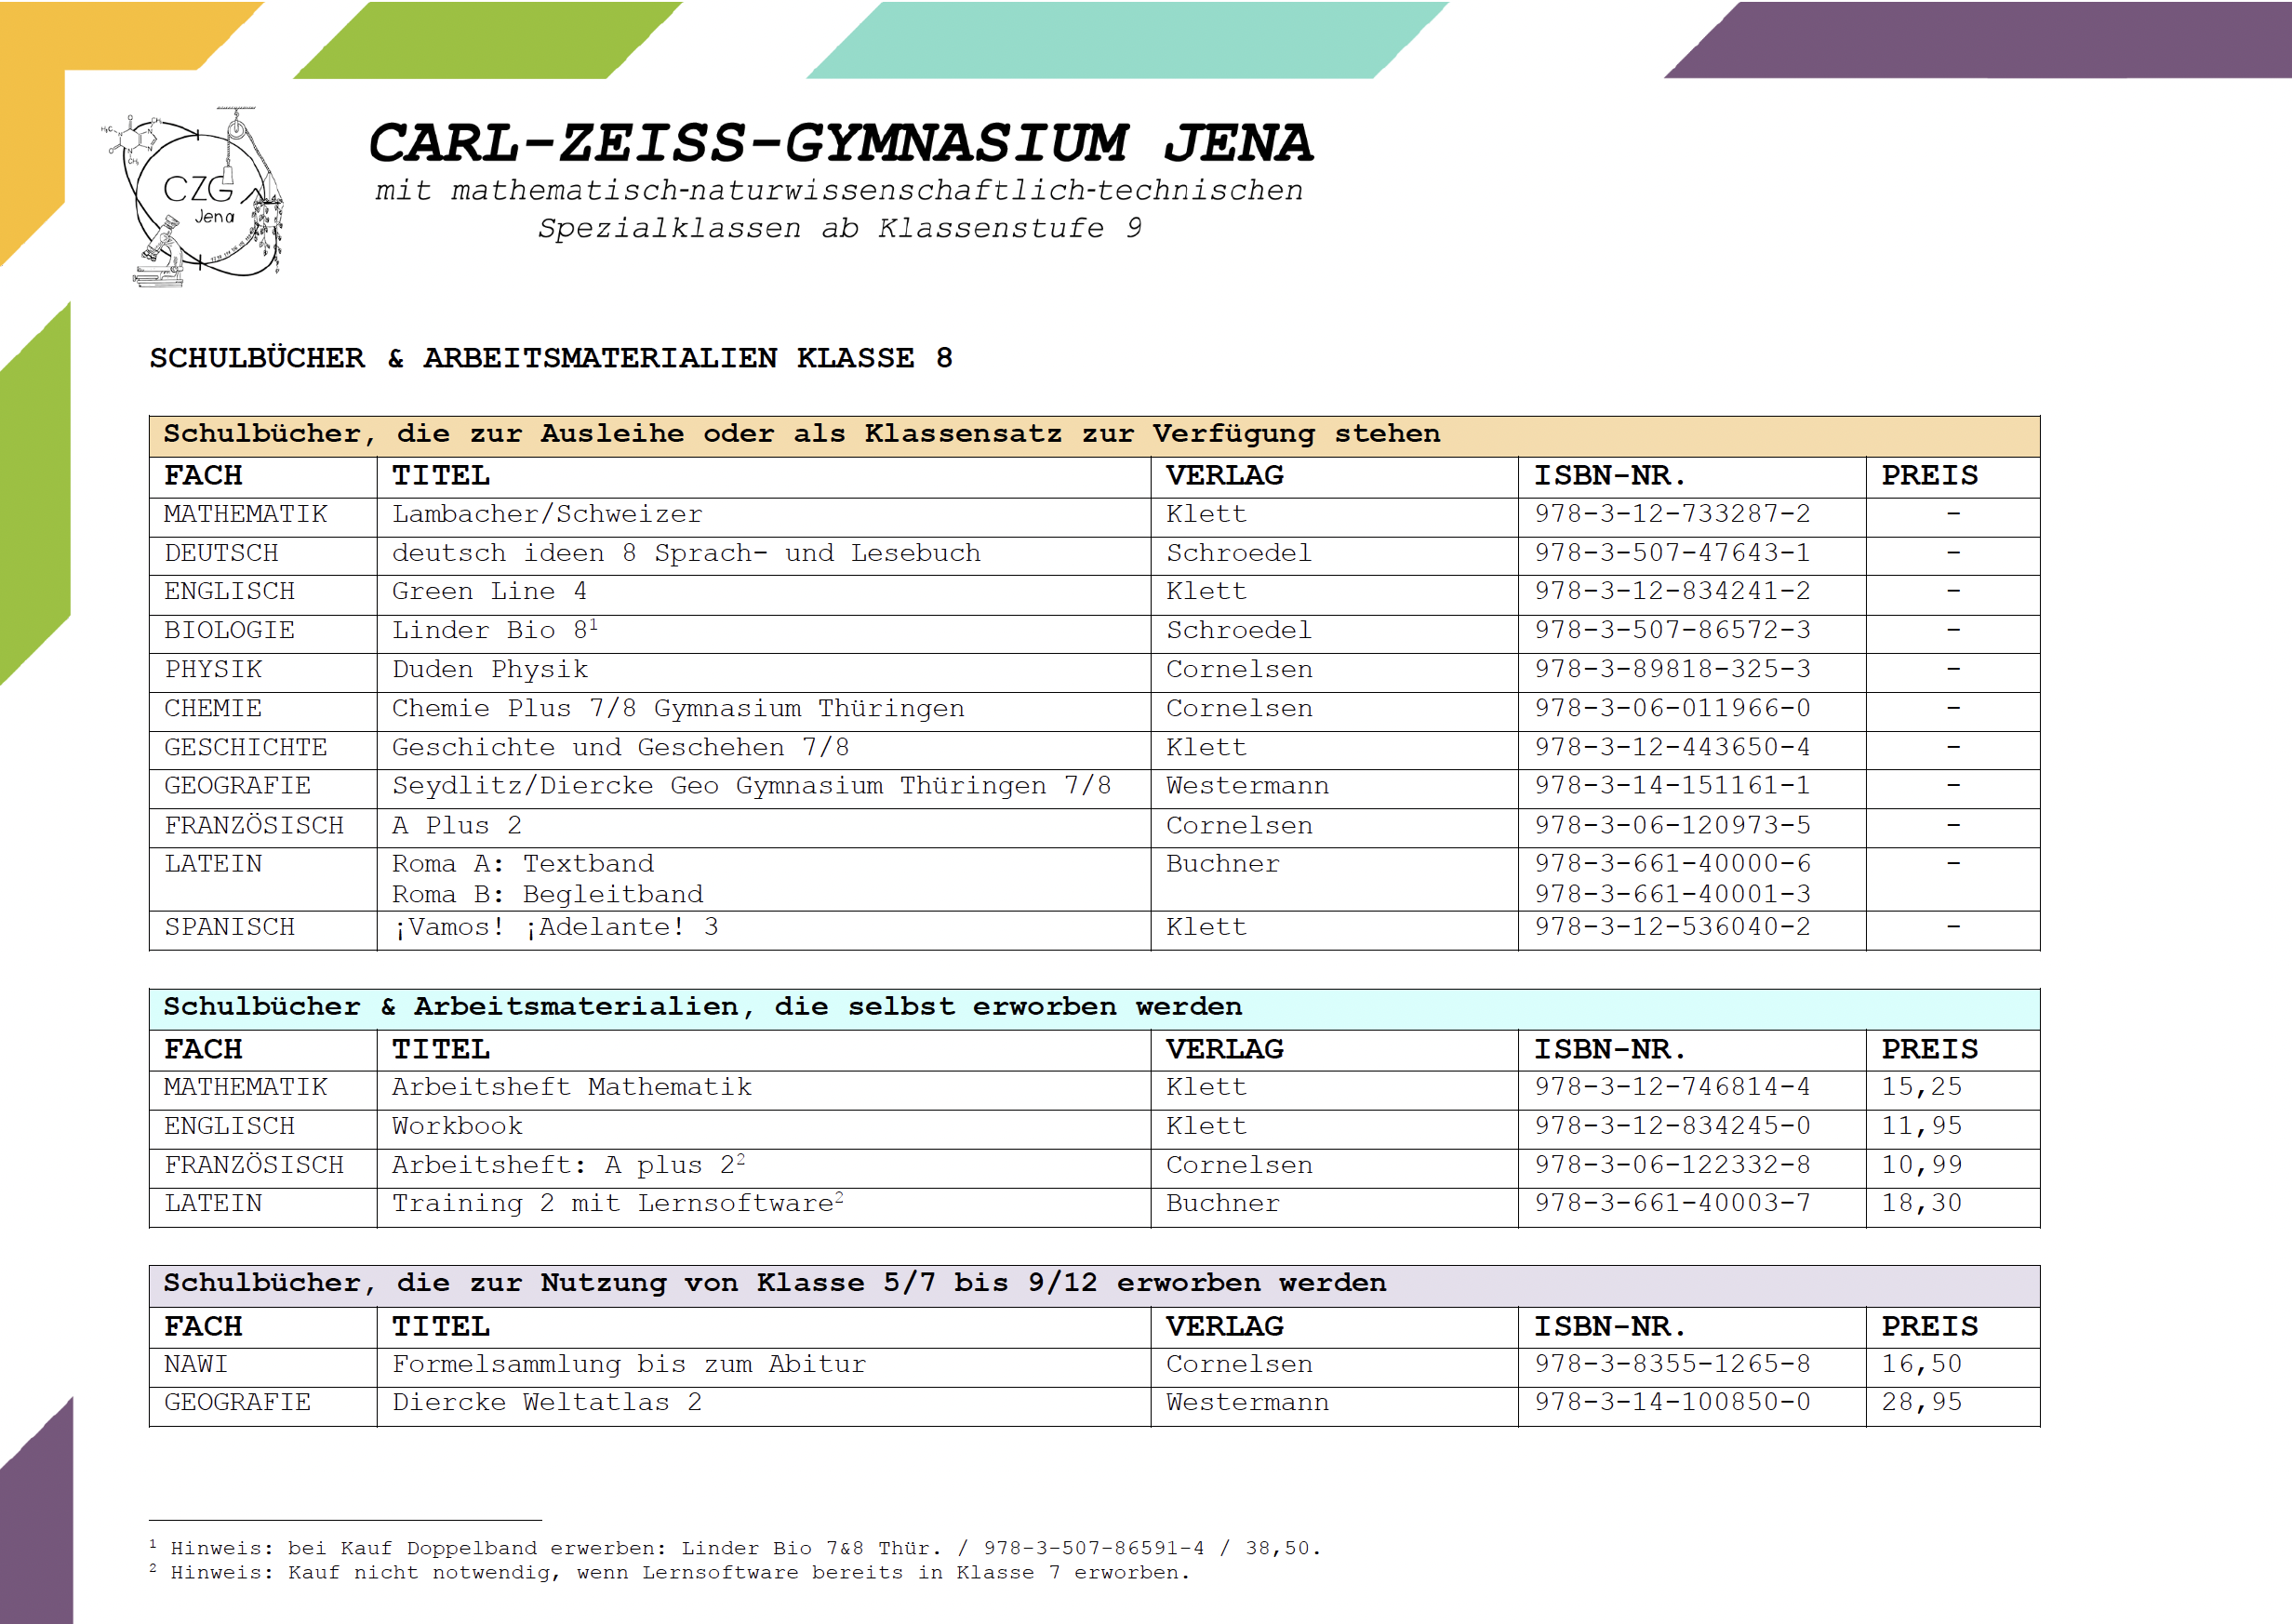This screenshot has height=1624, width=2292.
Task: Select the price 28,95
Action: [x=1921, y=1402]
